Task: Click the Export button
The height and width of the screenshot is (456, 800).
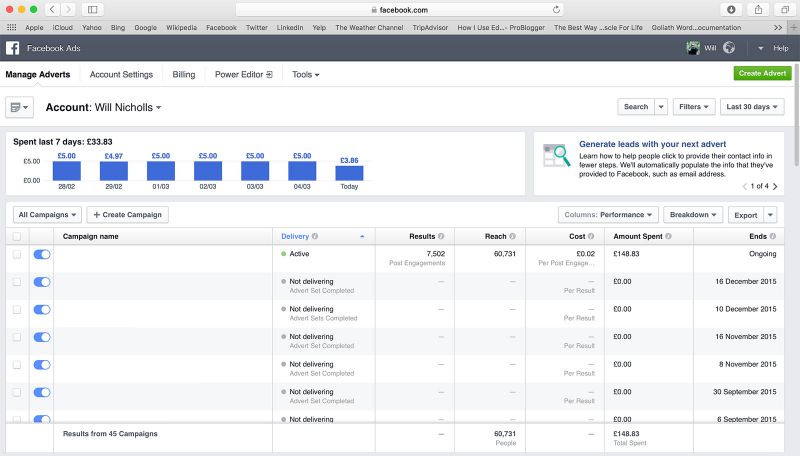Action: tap(745, 215)
